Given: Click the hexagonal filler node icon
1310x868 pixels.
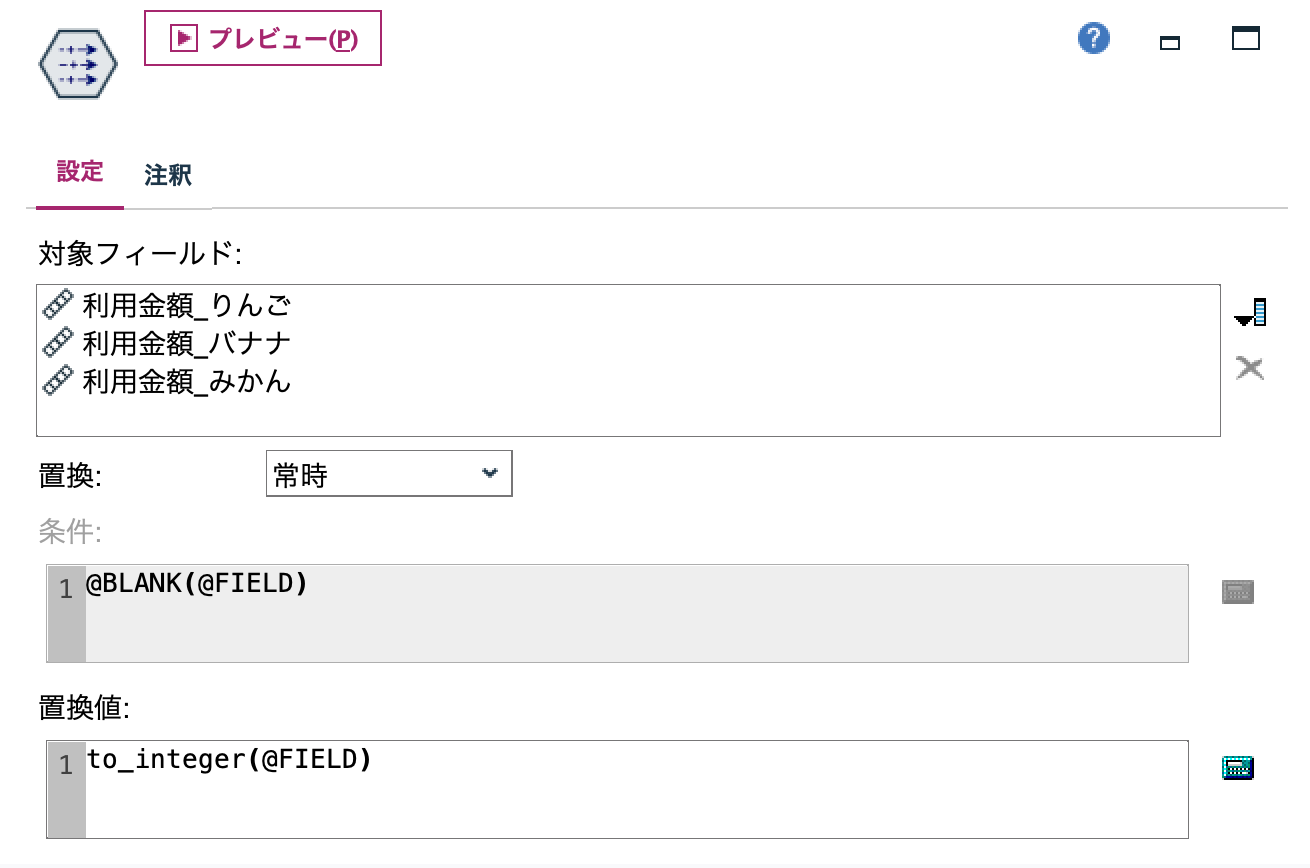Looking at the screenshot, I should pos(76,63).
